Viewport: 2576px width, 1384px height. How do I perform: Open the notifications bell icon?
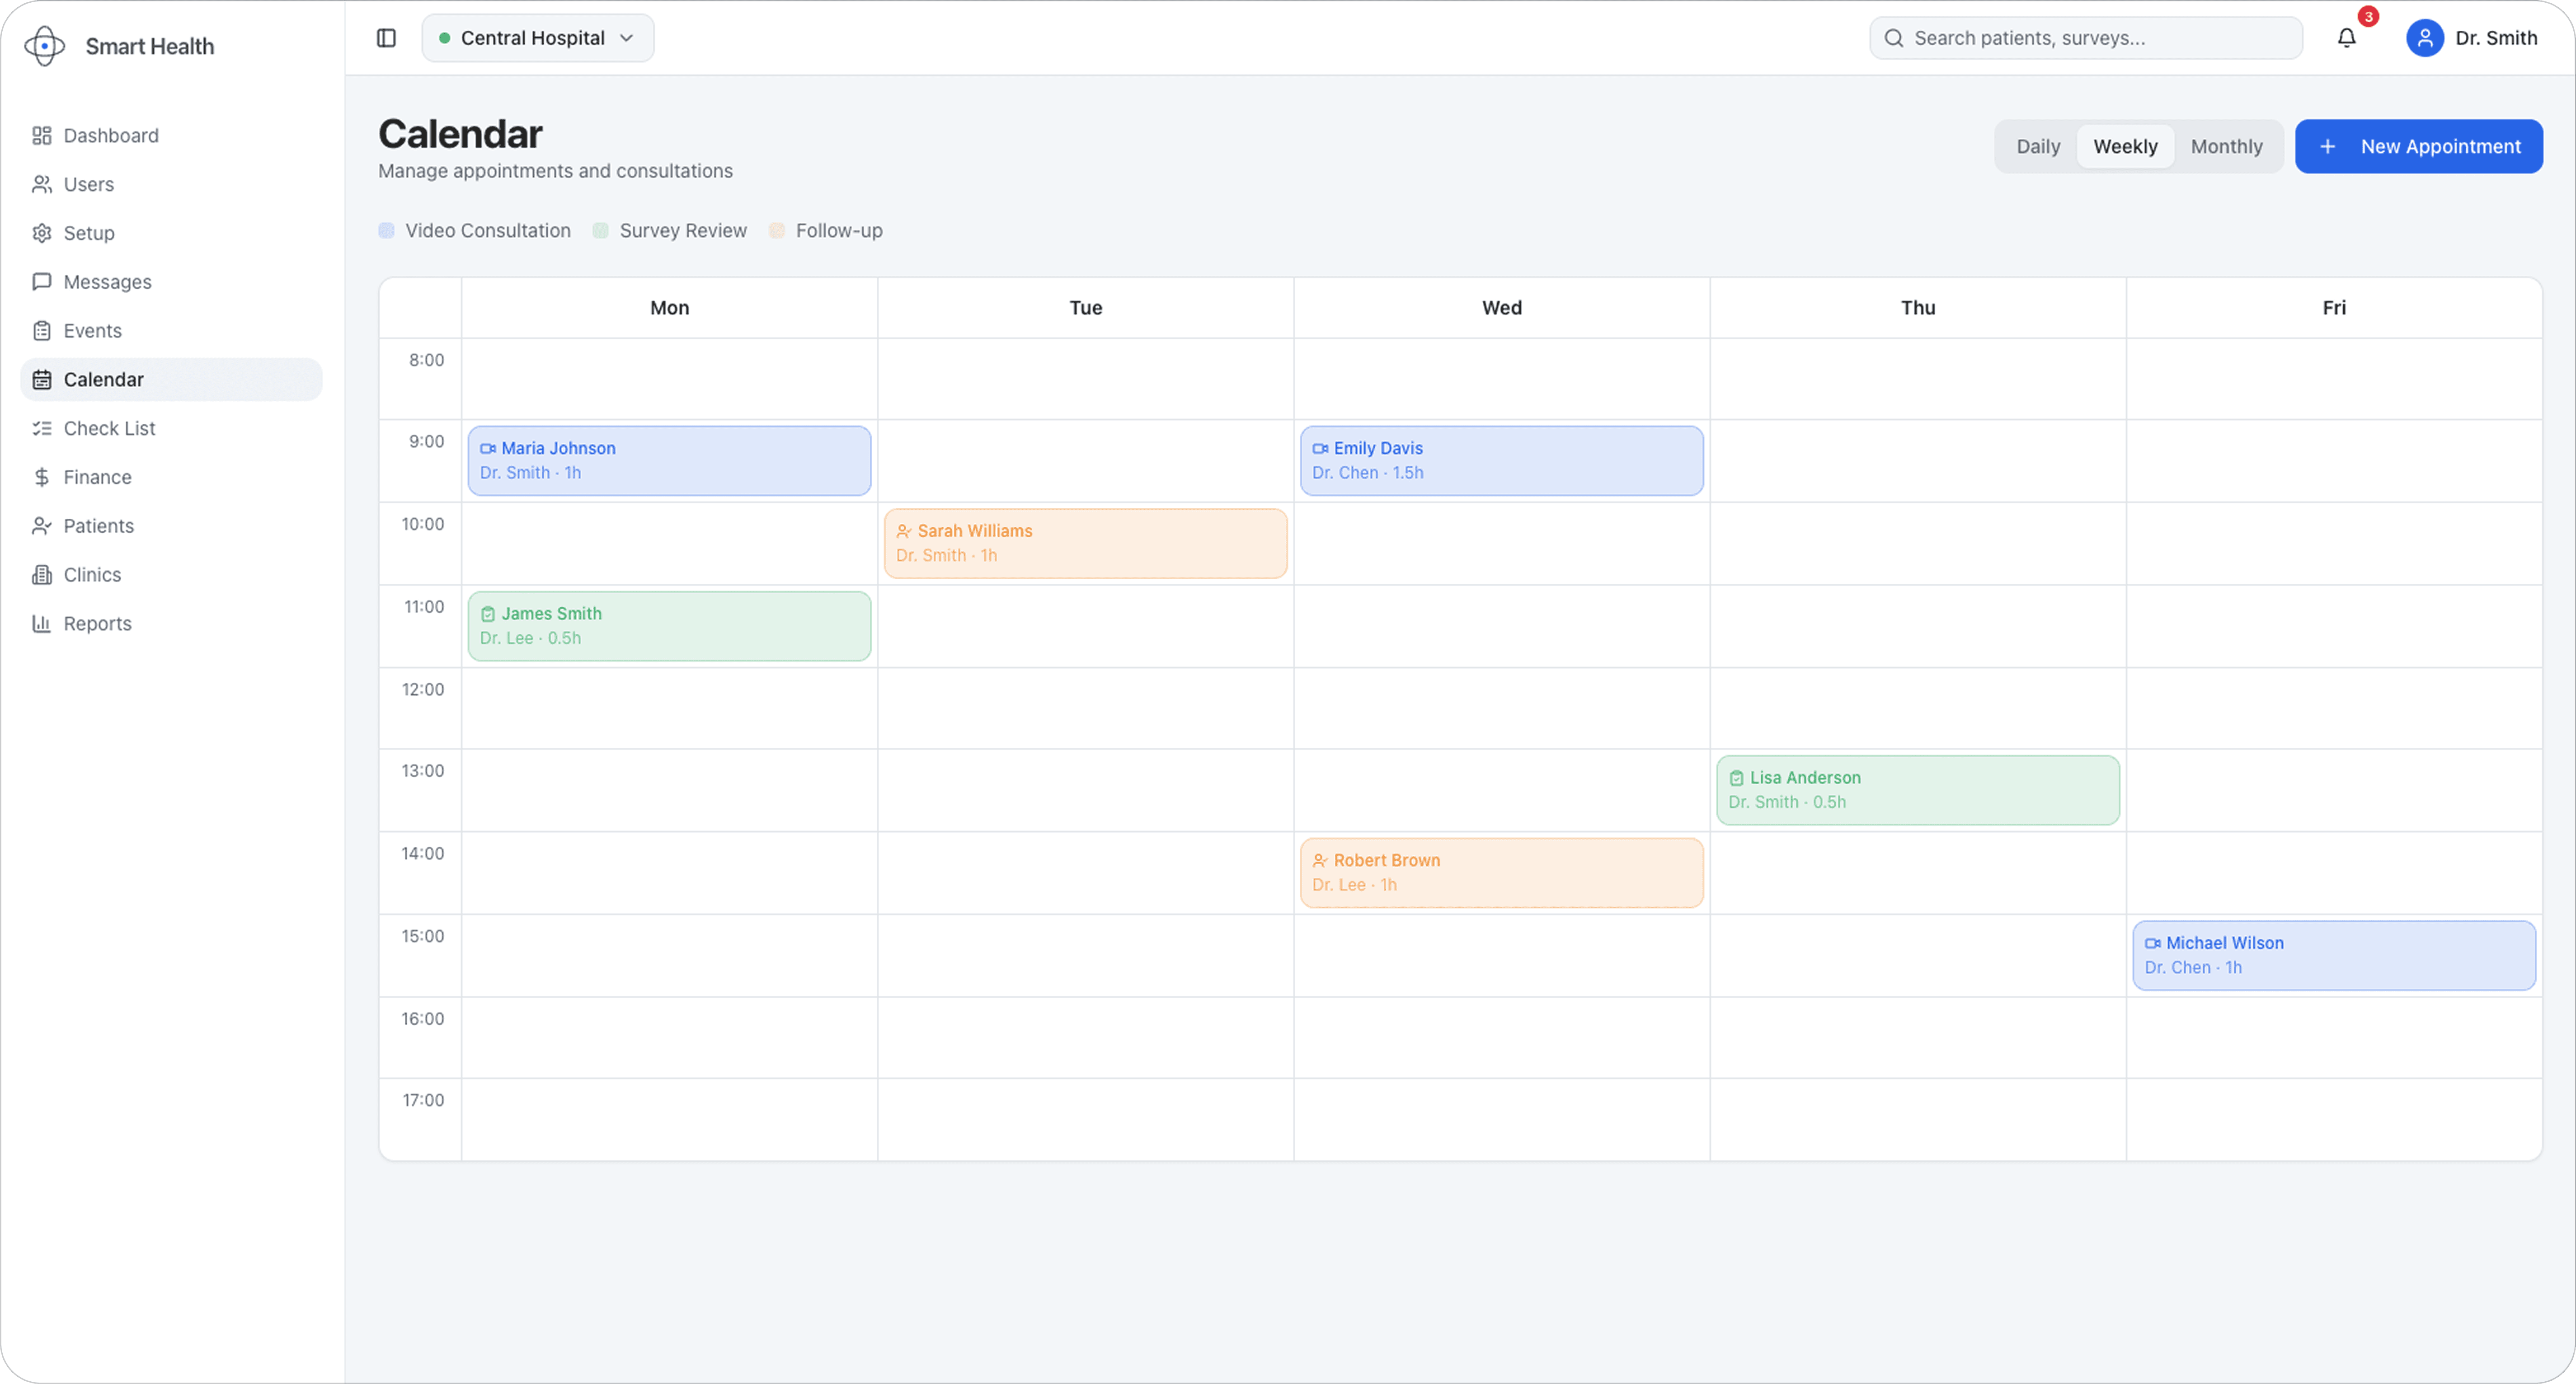[2346, 38]
